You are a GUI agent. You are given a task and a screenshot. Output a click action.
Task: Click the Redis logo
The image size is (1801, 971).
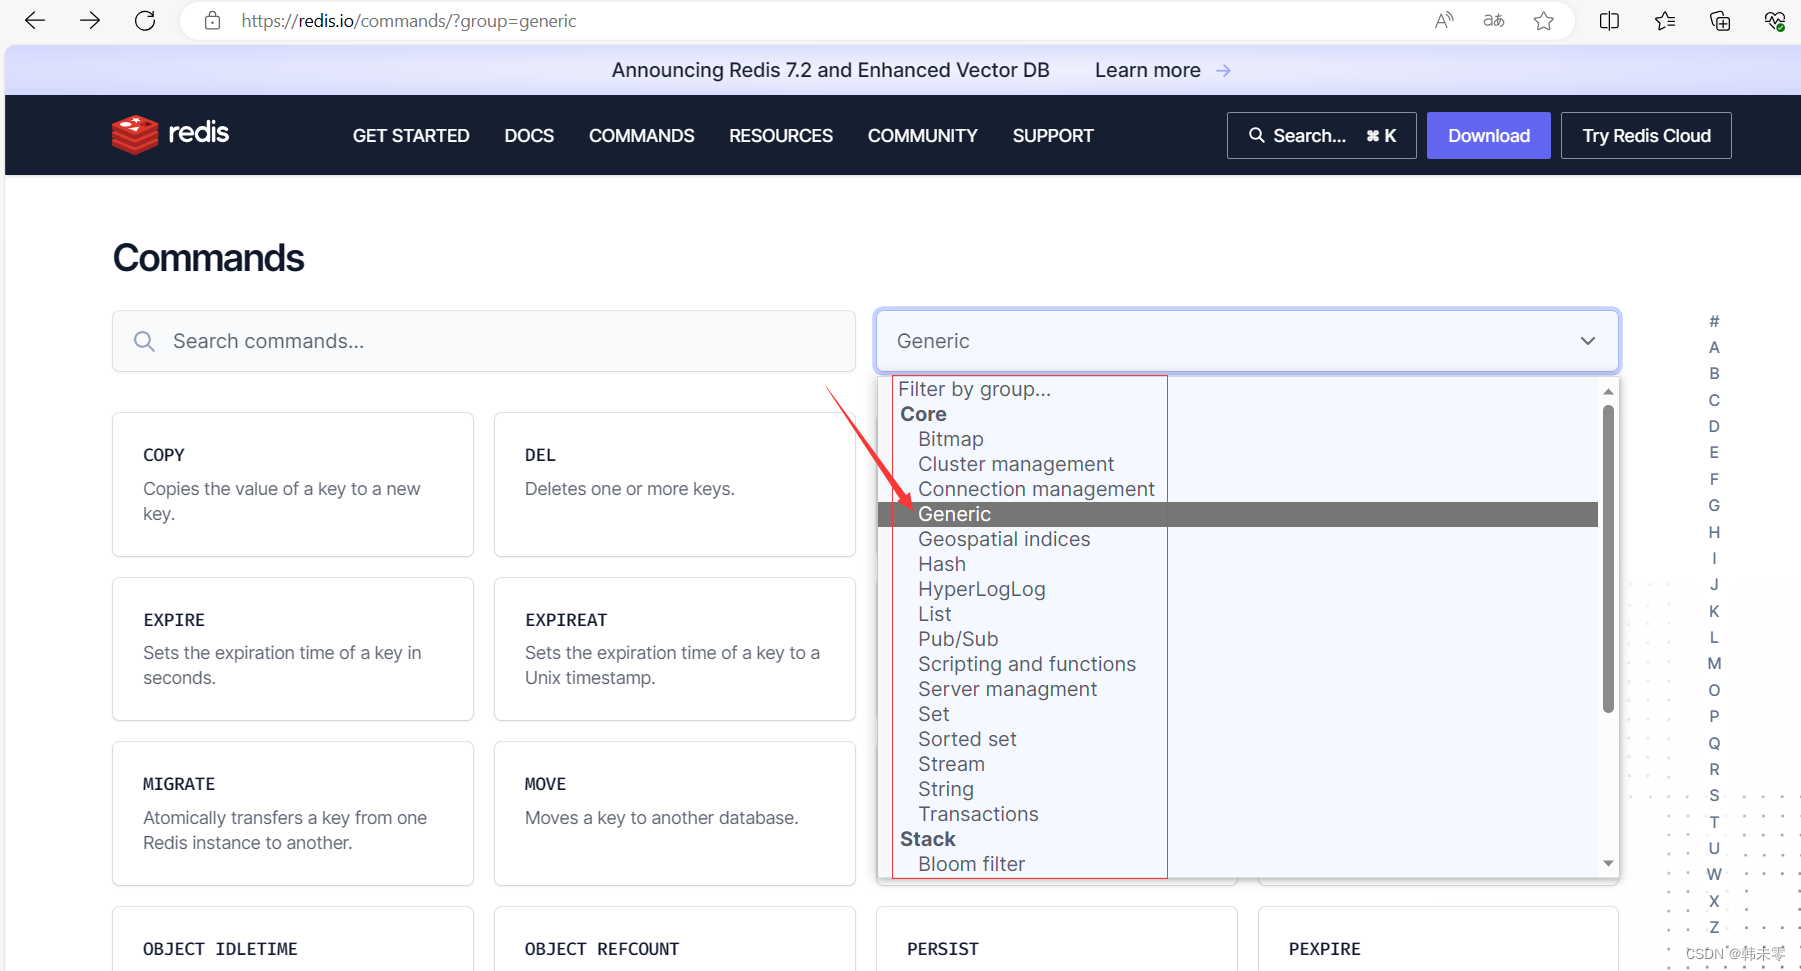[171, 134]
